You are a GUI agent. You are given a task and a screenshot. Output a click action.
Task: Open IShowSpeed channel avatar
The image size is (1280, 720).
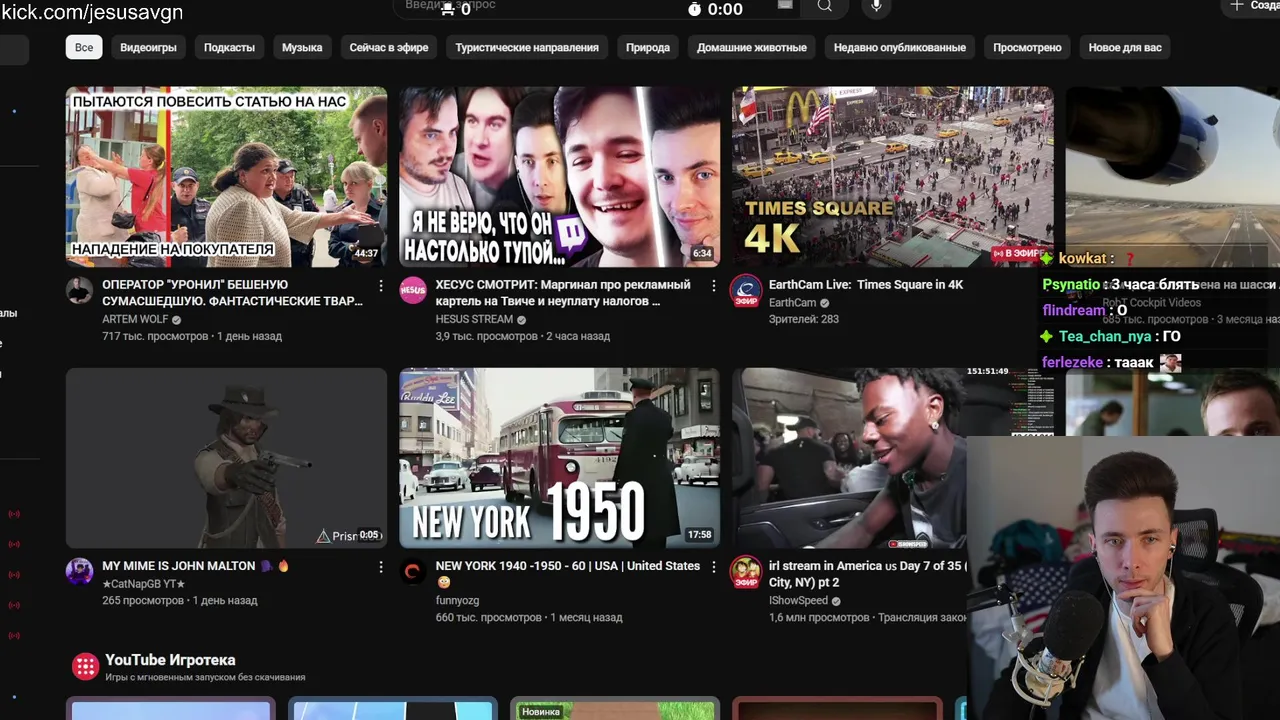tap(746, 572)
